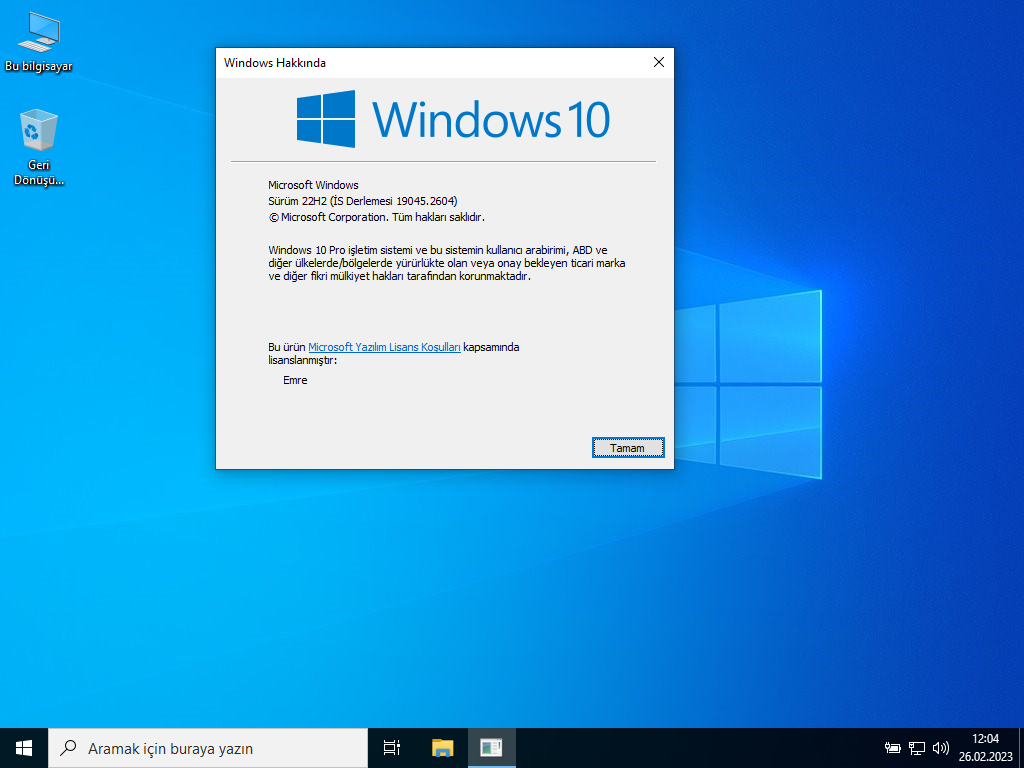1024x768 pixels.
Task: Click the Show Desktop strip at the taskbar's end
Action: pos(1021,748)
